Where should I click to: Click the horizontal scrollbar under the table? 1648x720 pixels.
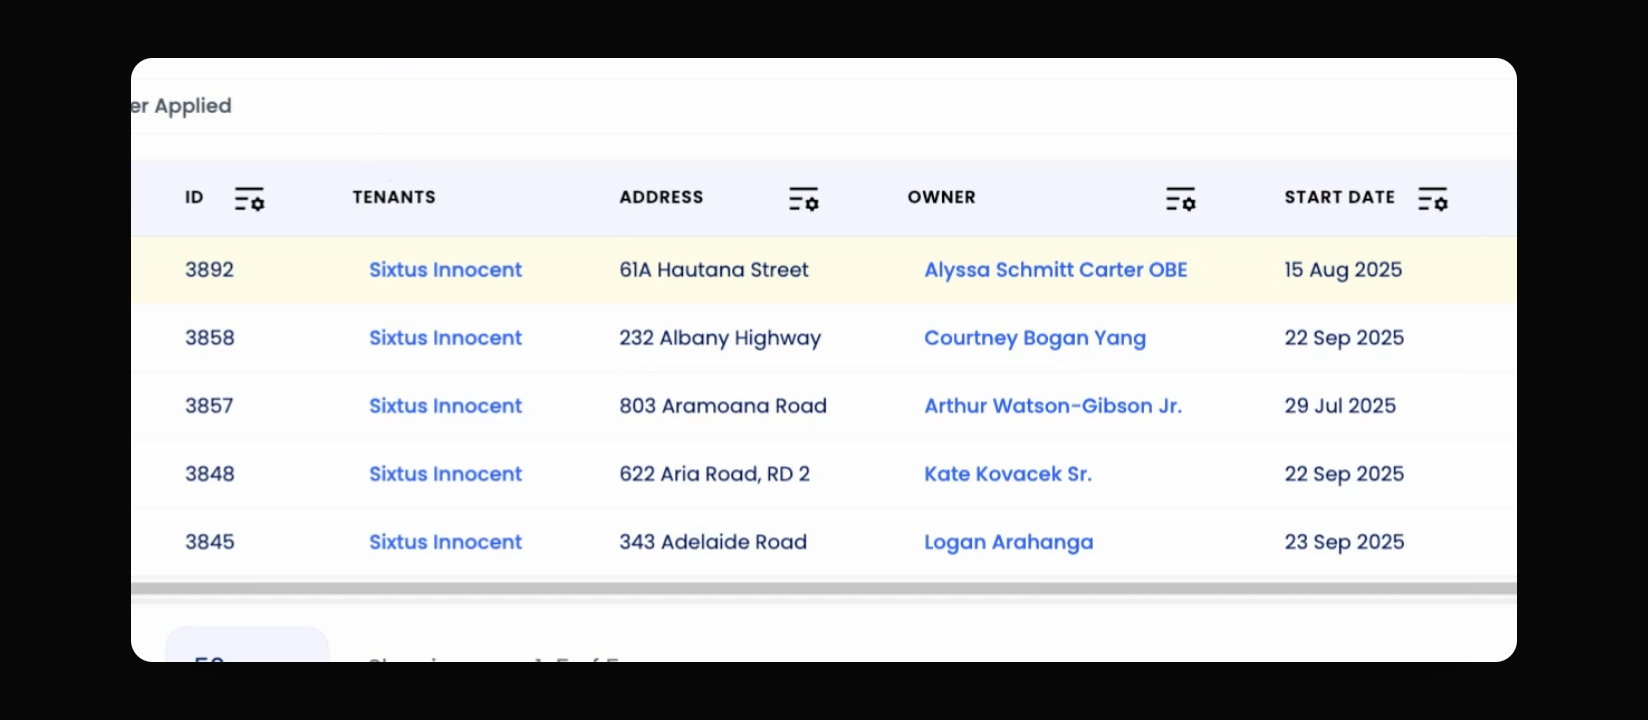pyautogui.click(x=824, y=589)
